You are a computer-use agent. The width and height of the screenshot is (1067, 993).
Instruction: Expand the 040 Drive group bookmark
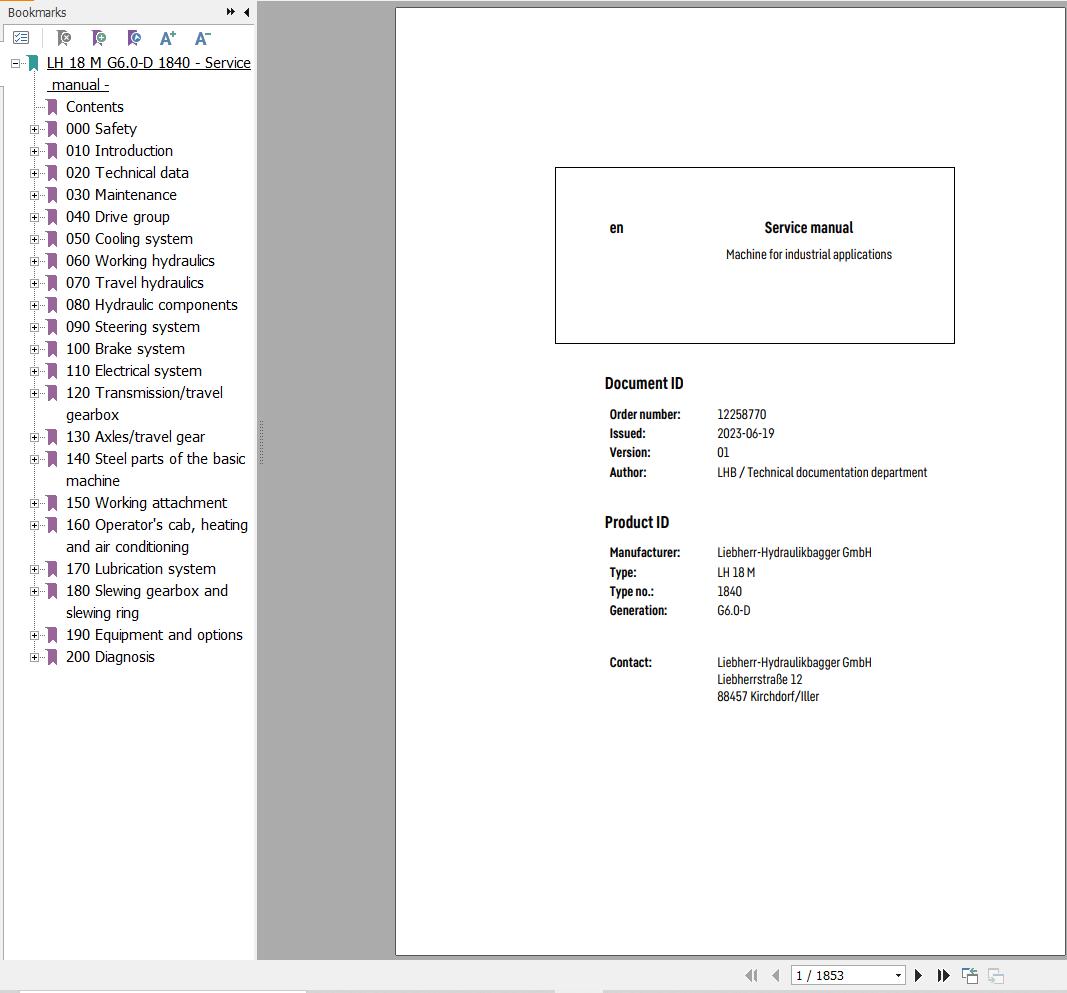click(34, 217)
